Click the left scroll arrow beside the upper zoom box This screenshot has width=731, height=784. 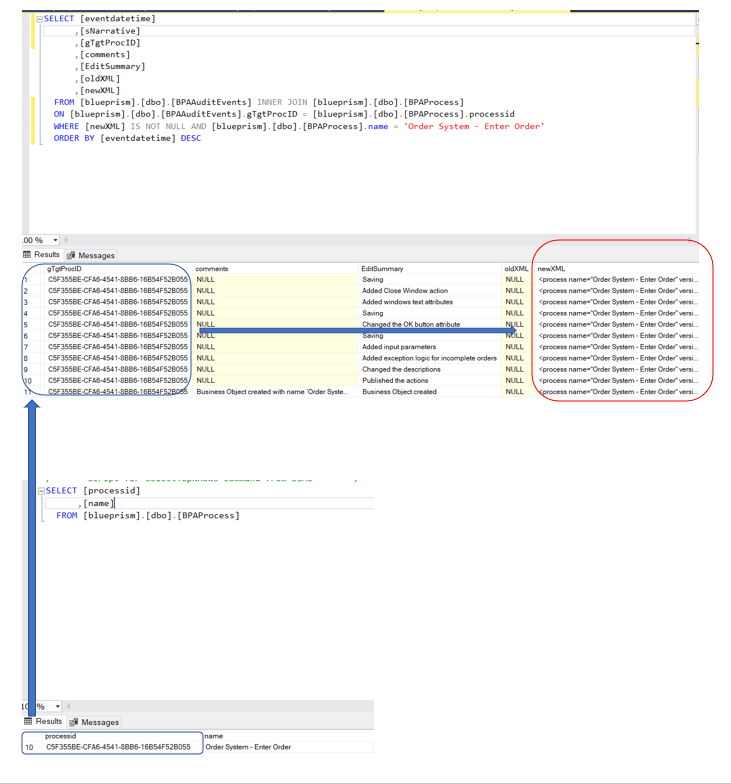[x=66, y=240]
